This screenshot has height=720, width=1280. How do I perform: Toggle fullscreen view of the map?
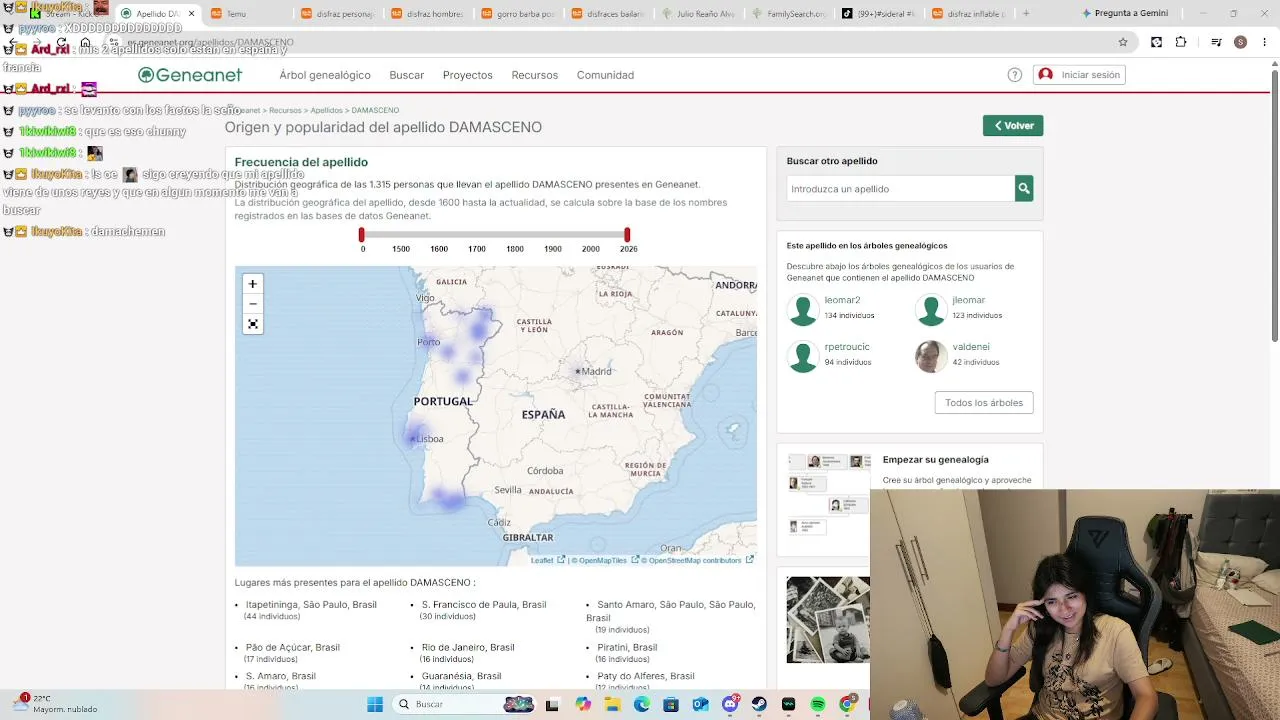tap(253, 324)
